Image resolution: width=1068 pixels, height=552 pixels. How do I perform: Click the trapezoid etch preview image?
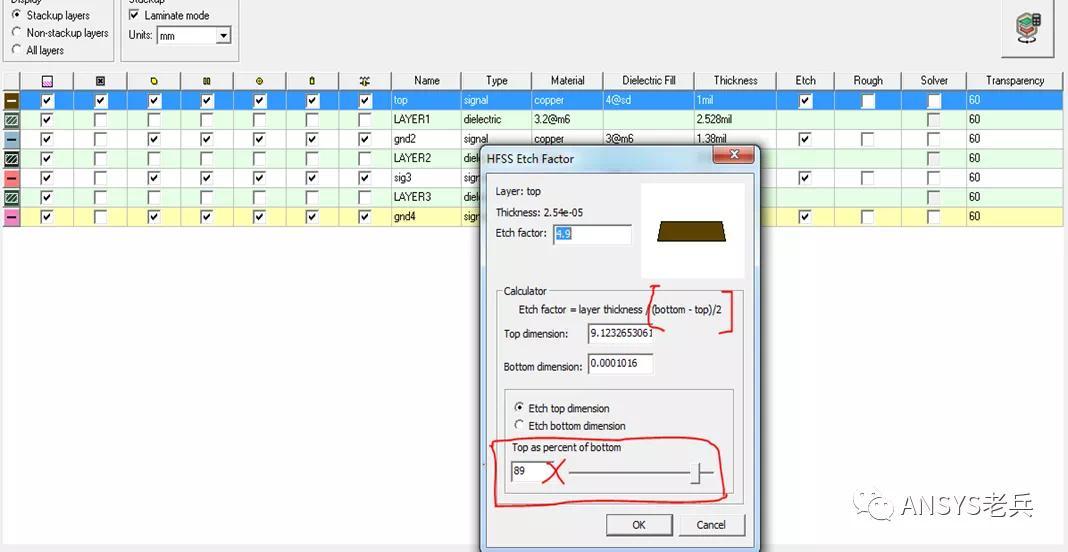691,230
